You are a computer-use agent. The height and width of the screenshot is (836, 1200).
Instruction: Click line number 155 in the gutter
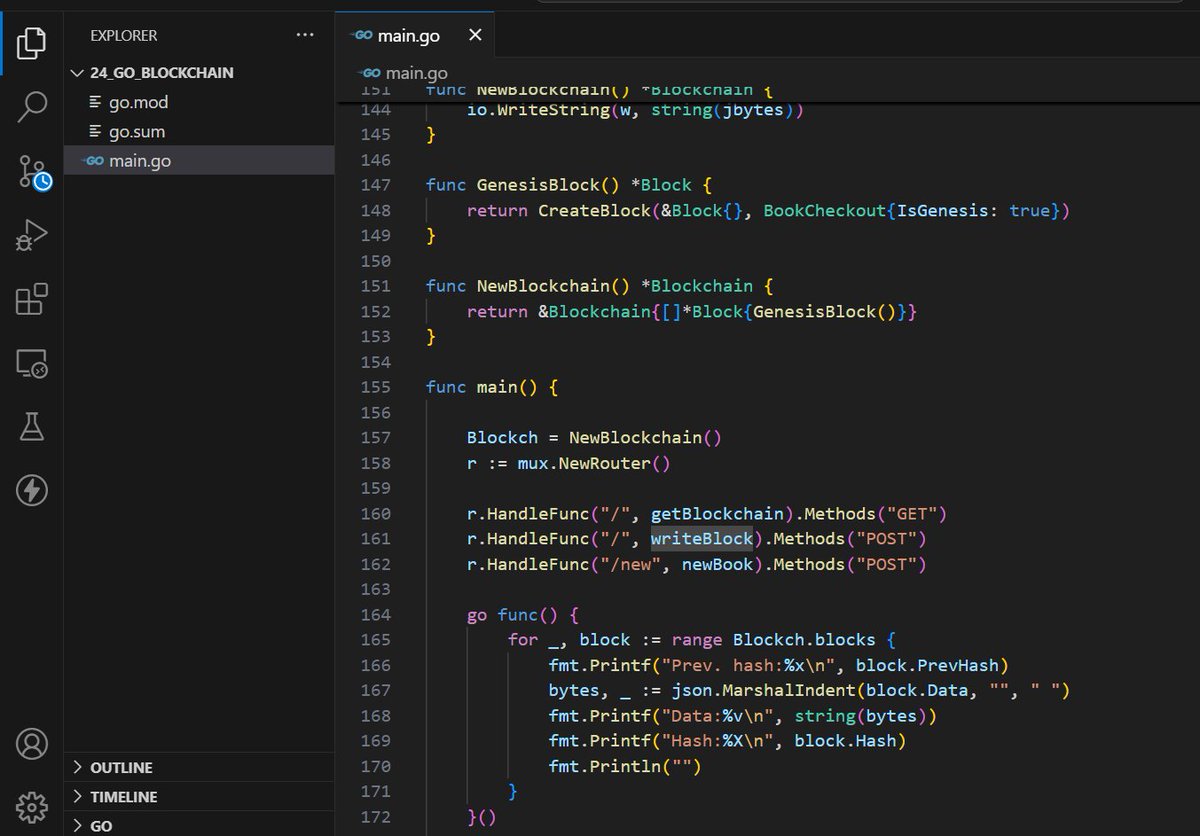375,387
